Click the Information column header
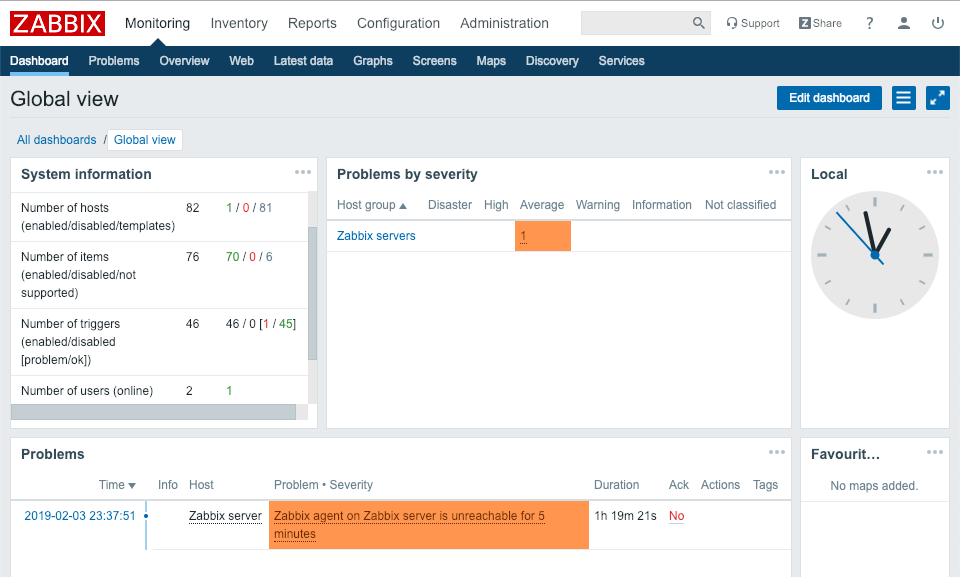This screenshot has width=960, height=577. coord(661,205)
